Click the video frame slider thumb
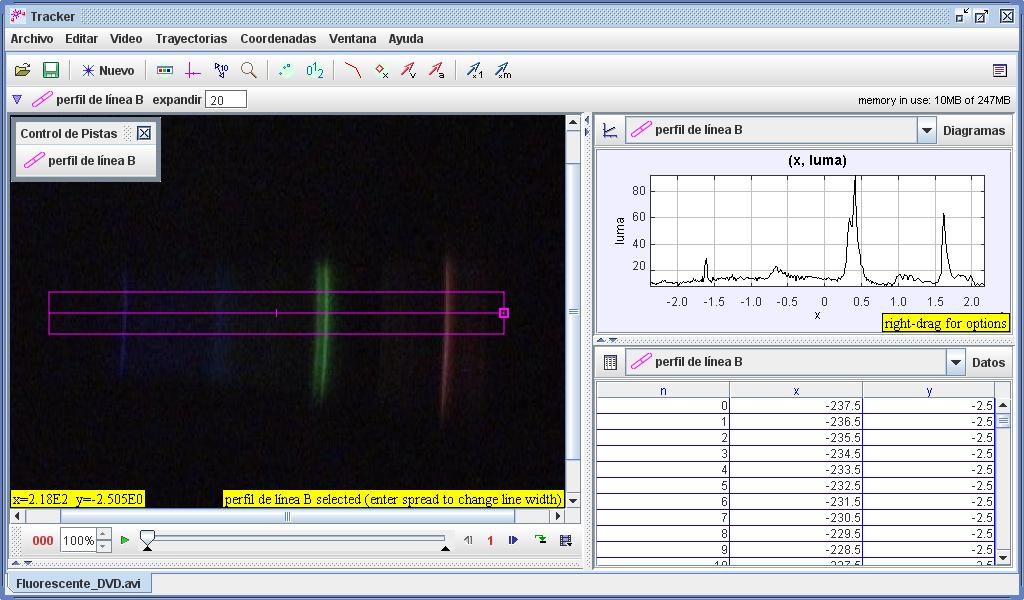1024x600 pixels. 147,538
